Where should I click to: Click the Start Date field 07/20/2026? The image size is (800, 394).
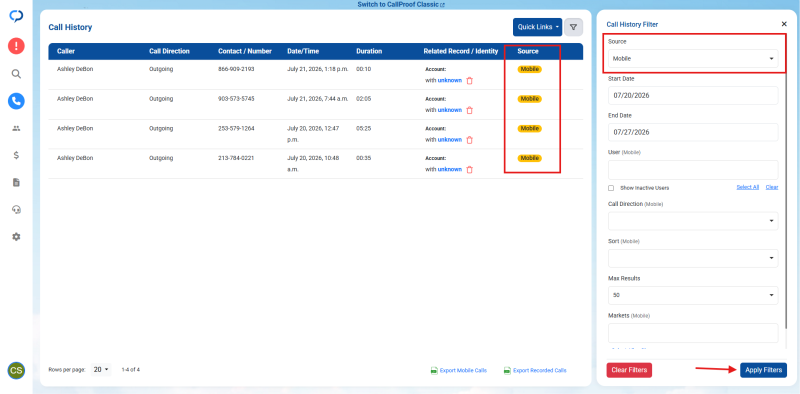pyautogui.click(x=693, y=95)
